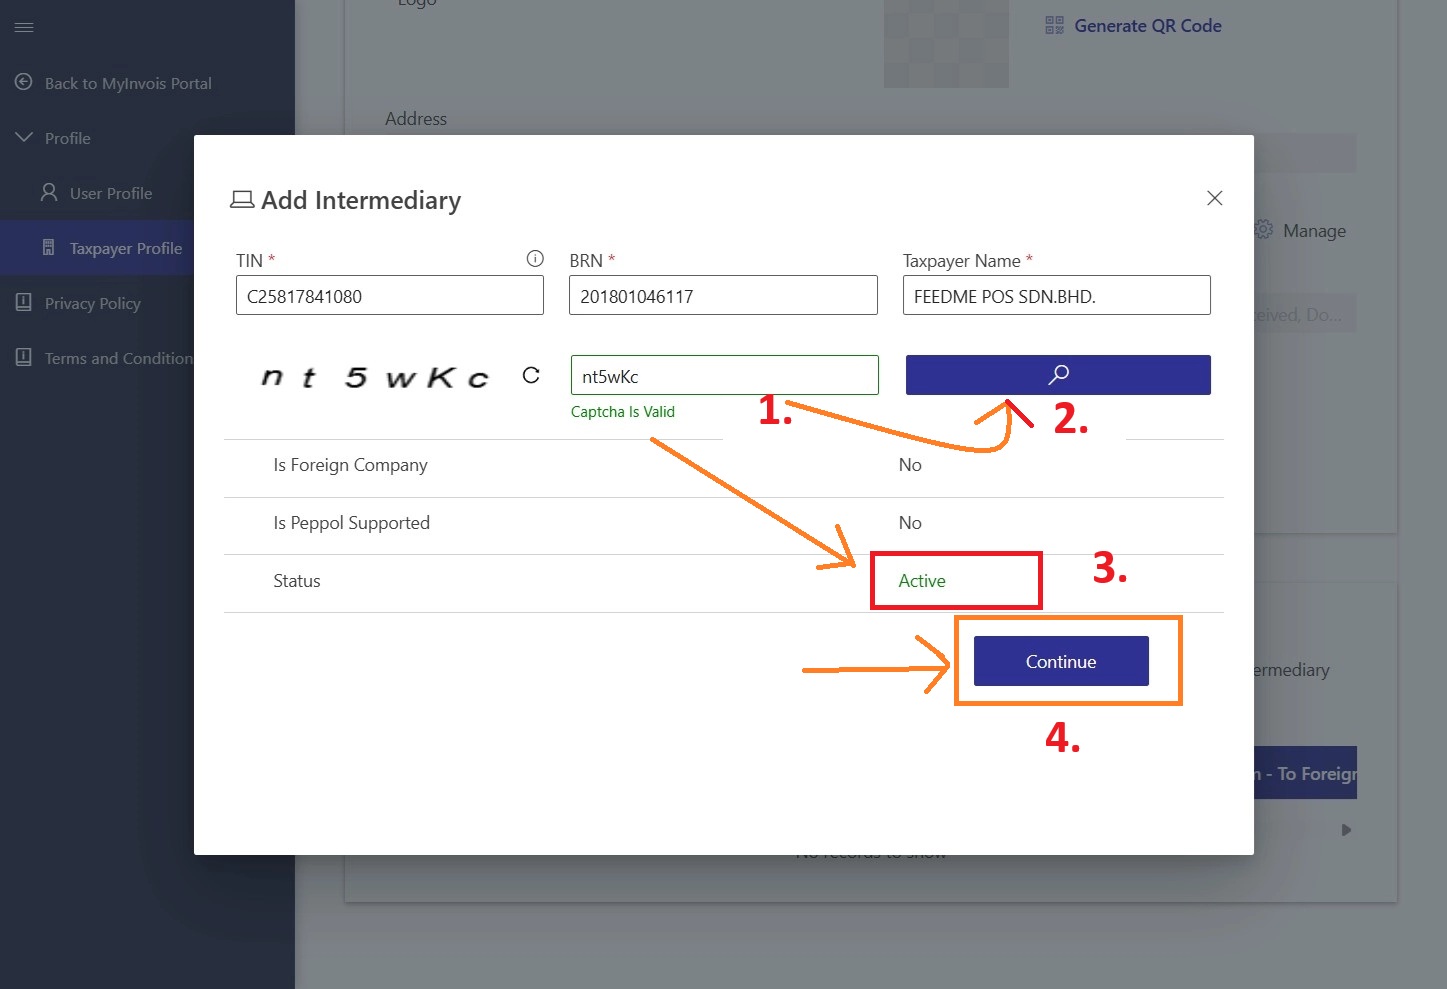This screenshot has width=1447, height=989.
Task: Open the Privacy Policy page
Action: pyautogui.click(x=92, y=303)
